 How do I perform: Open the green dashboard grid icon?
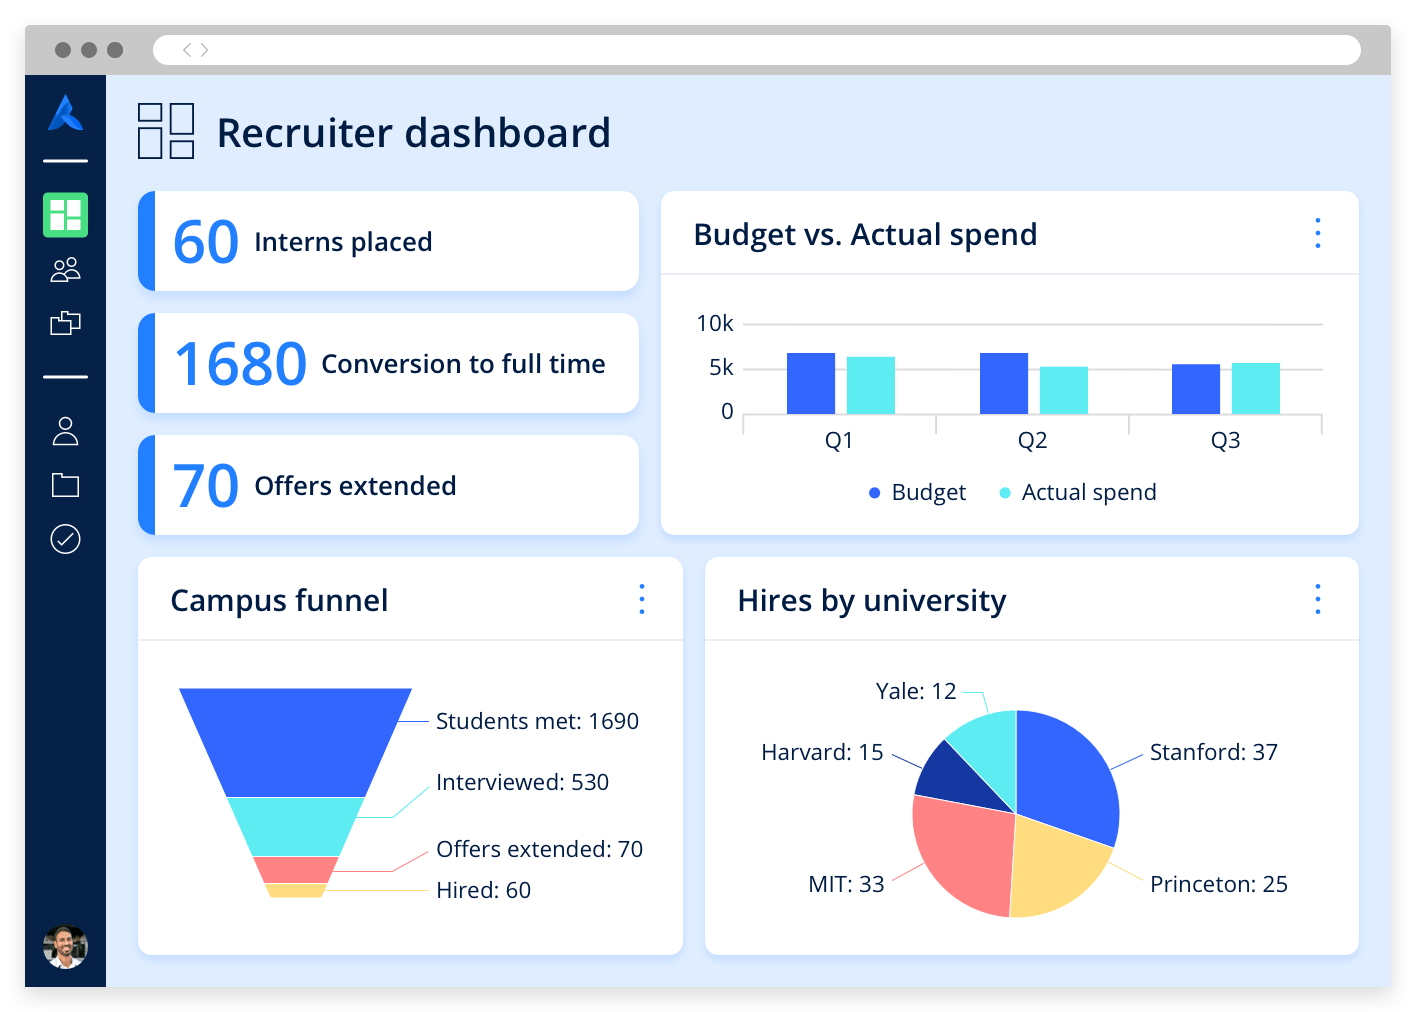[65, 215]
